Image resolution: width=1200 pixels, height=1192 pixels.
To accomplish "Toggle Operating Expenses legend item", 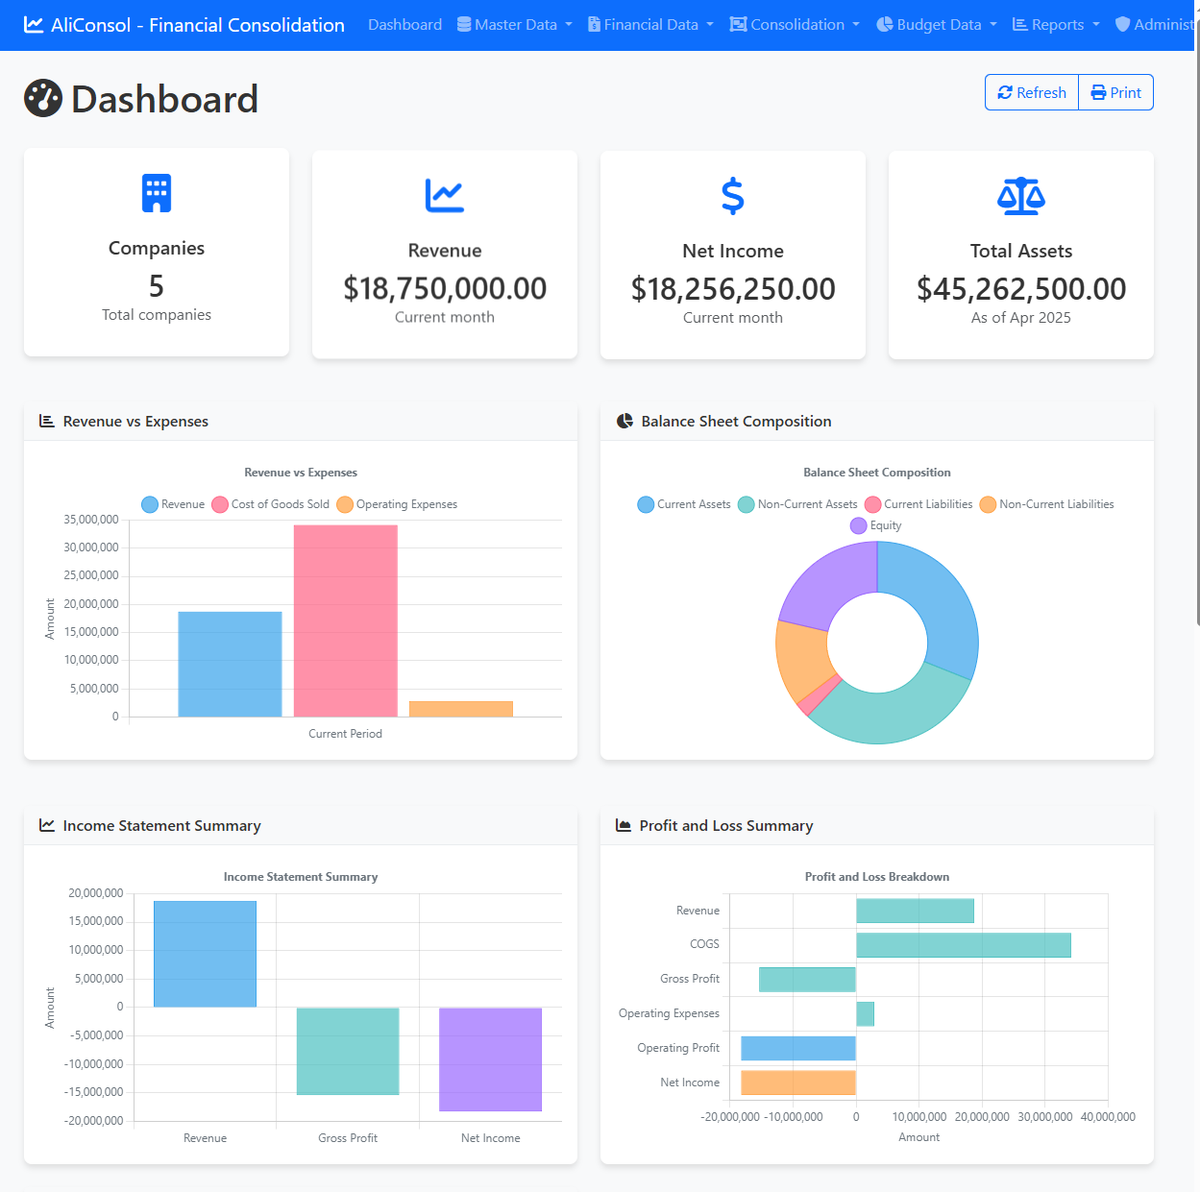I will pos(397,504).
